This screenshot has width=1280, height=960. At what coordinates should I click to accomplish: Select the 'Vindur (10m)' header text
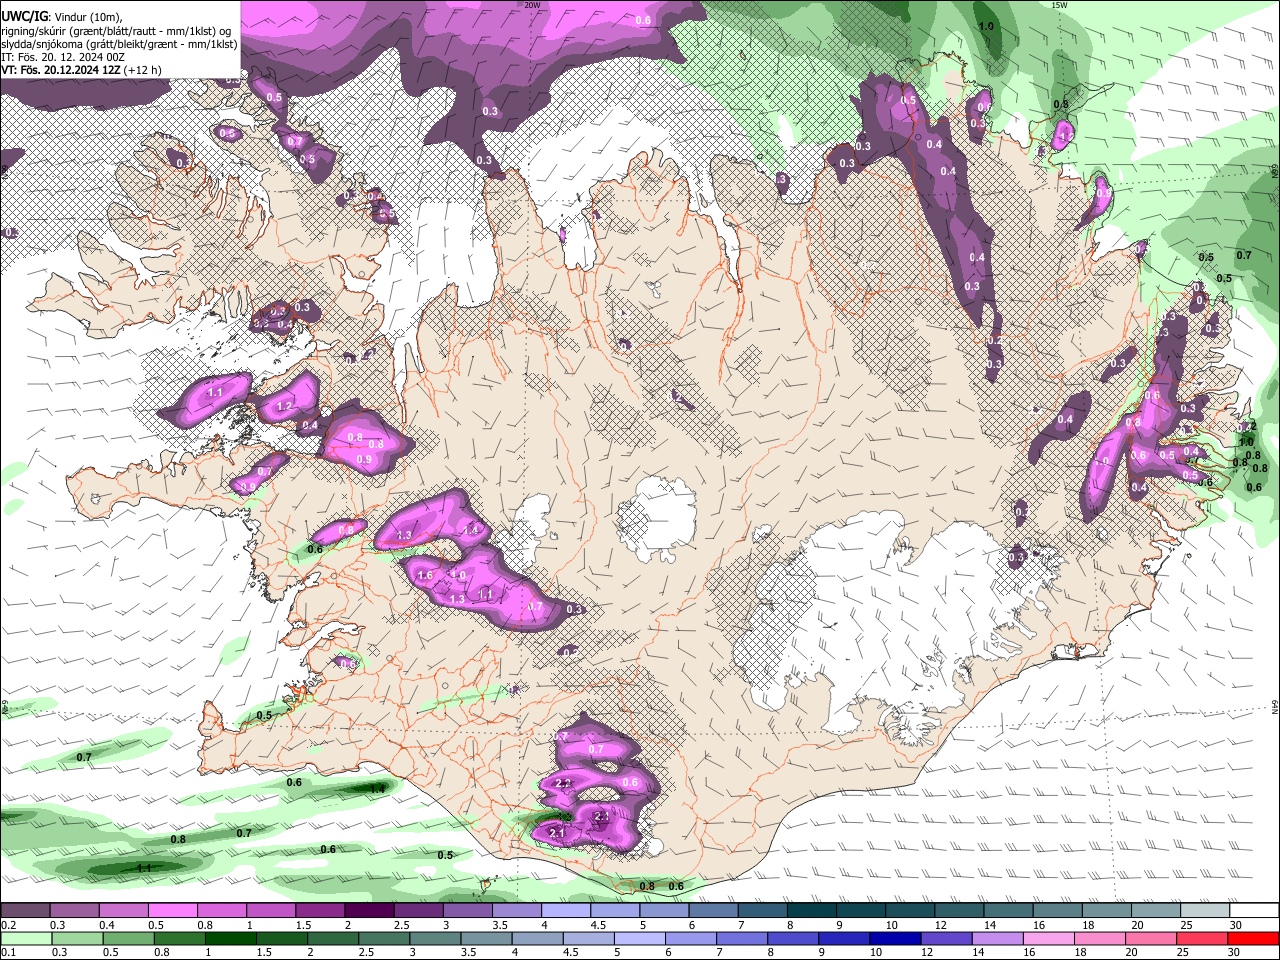coord(89,17)
